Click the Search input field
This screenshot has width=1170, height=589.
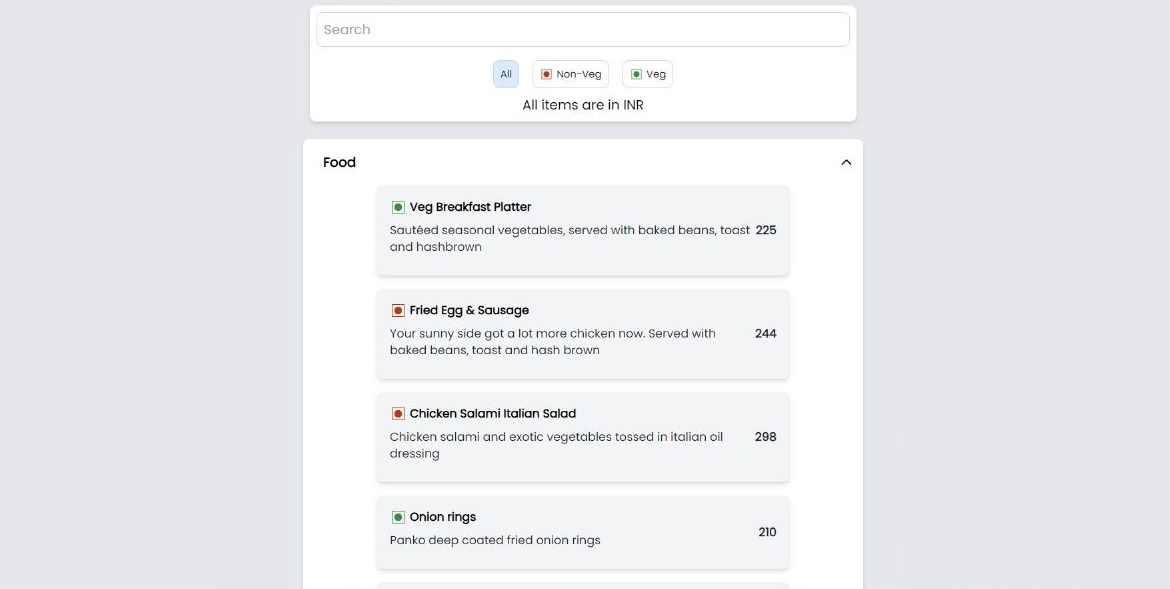click(583, 29)
